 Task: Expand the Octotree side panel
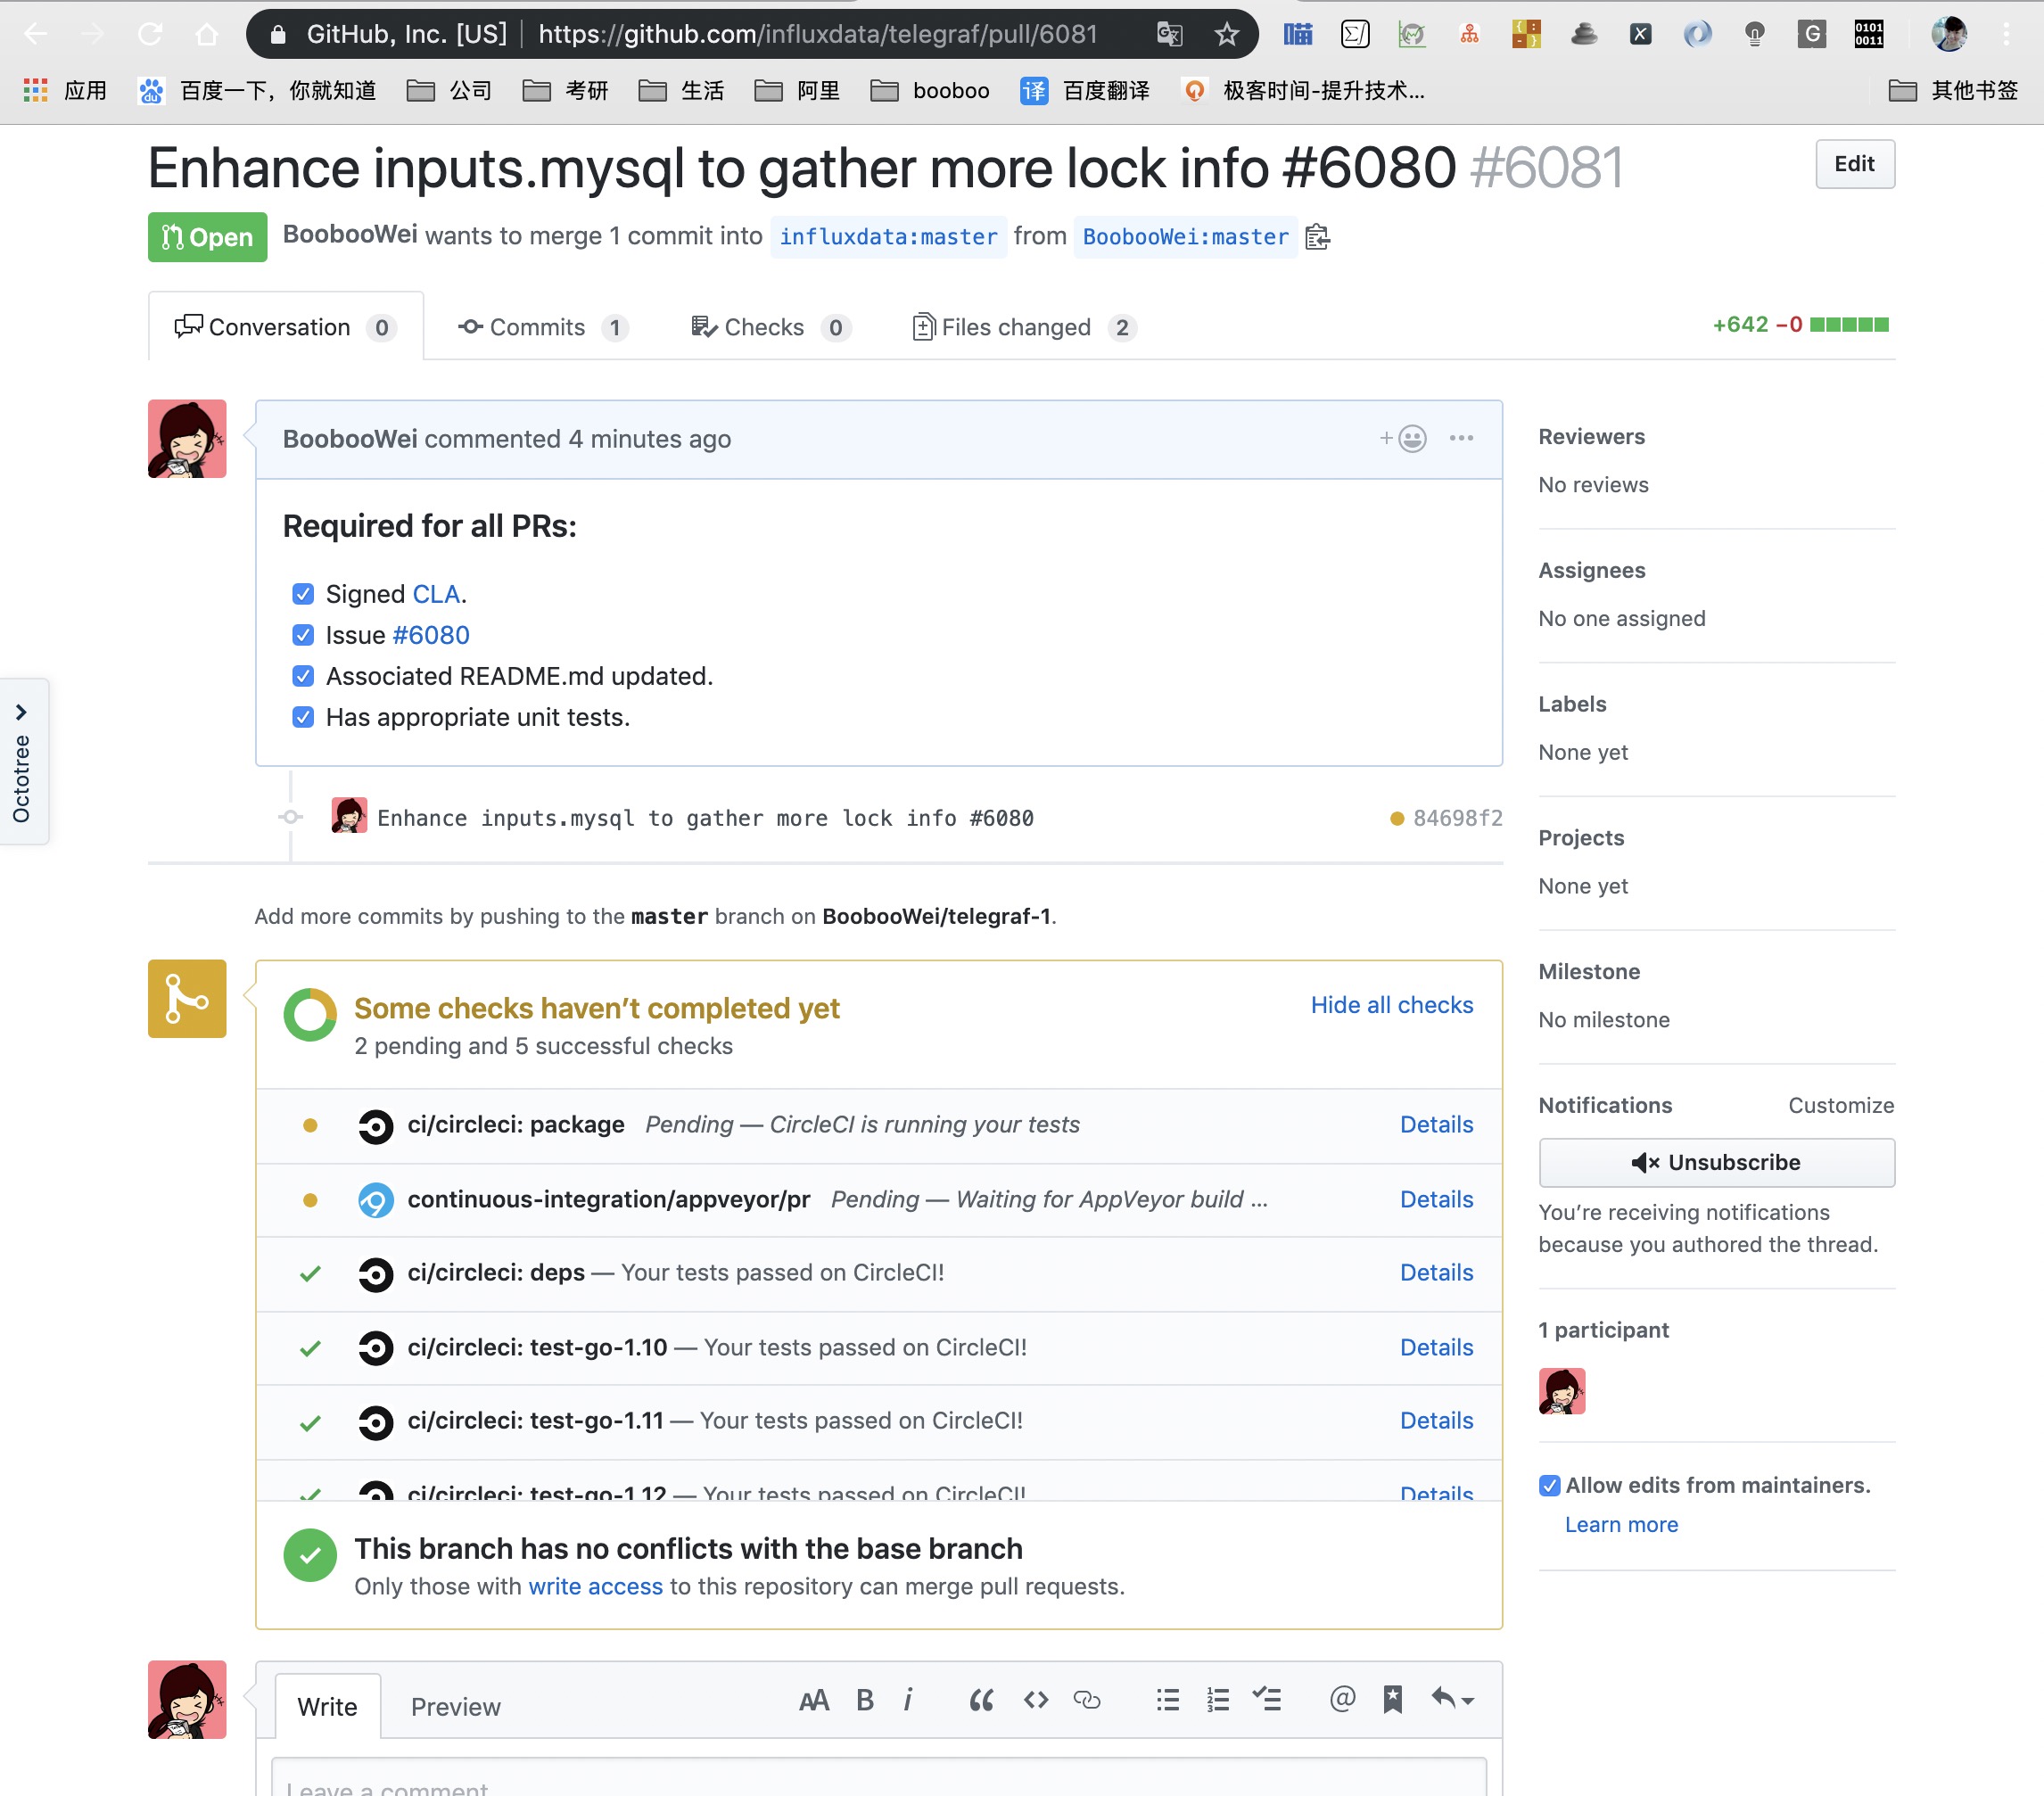(x=22, y=762)
